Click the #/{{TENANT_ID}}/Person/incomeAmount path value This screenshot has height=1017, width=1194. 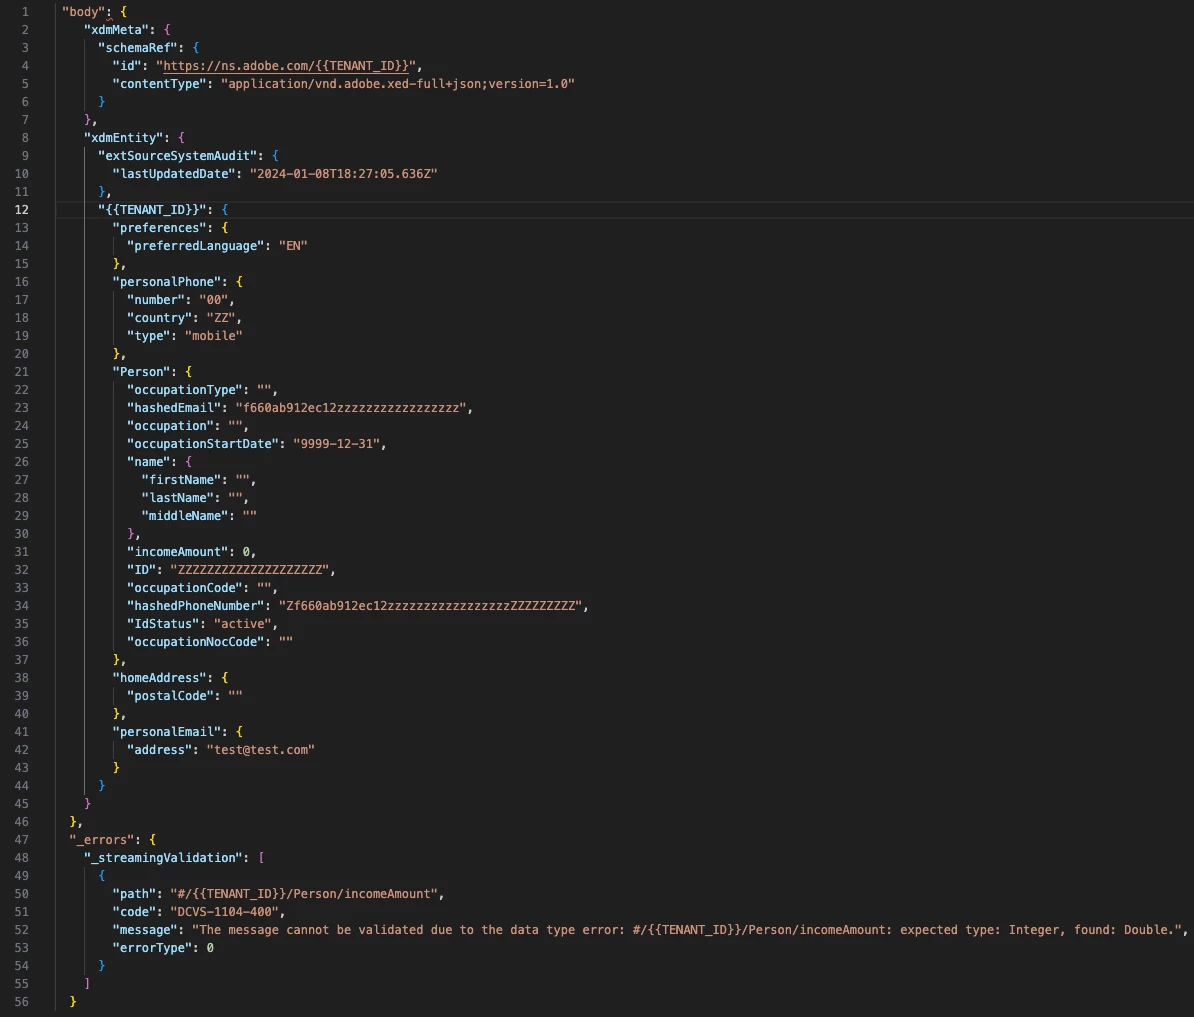(x=304, y=894)
